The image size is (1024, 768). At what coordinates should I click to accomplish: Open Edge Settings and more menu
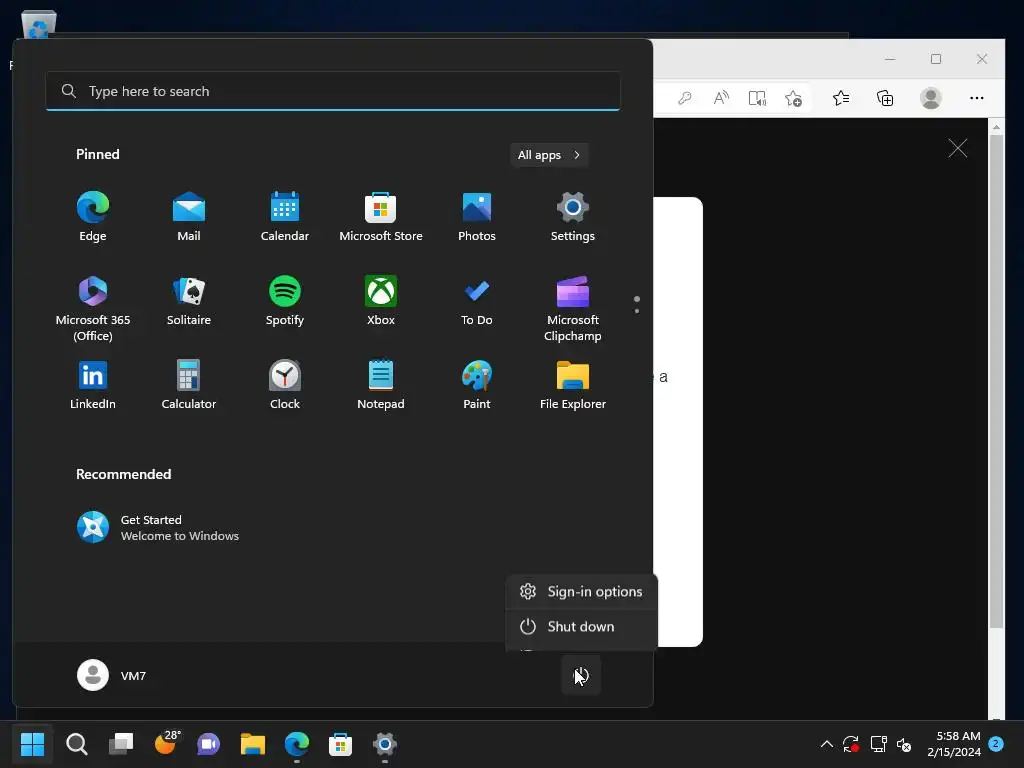coord(977,98)
